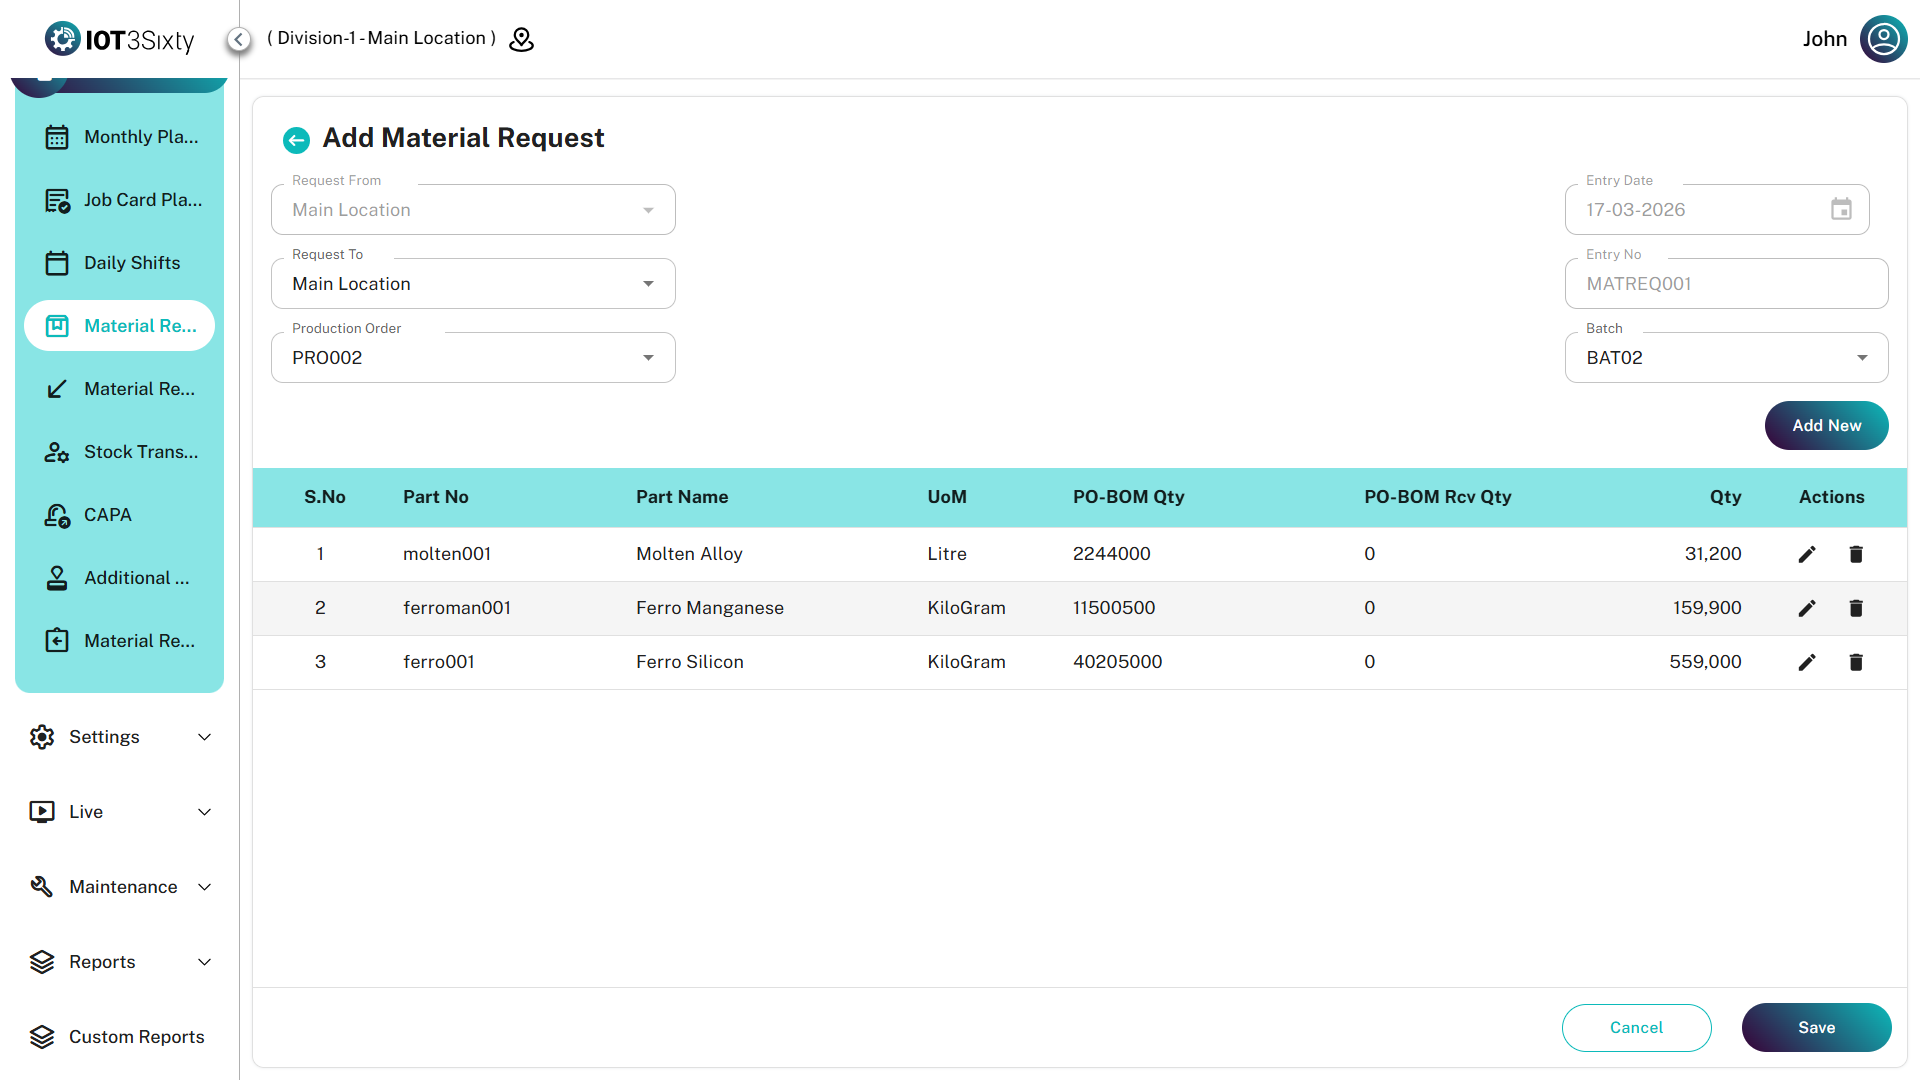The width and height of the screenshot is (1920, 1080).
Task: Open John's user profile avatar
Action: pos(1883,39)
